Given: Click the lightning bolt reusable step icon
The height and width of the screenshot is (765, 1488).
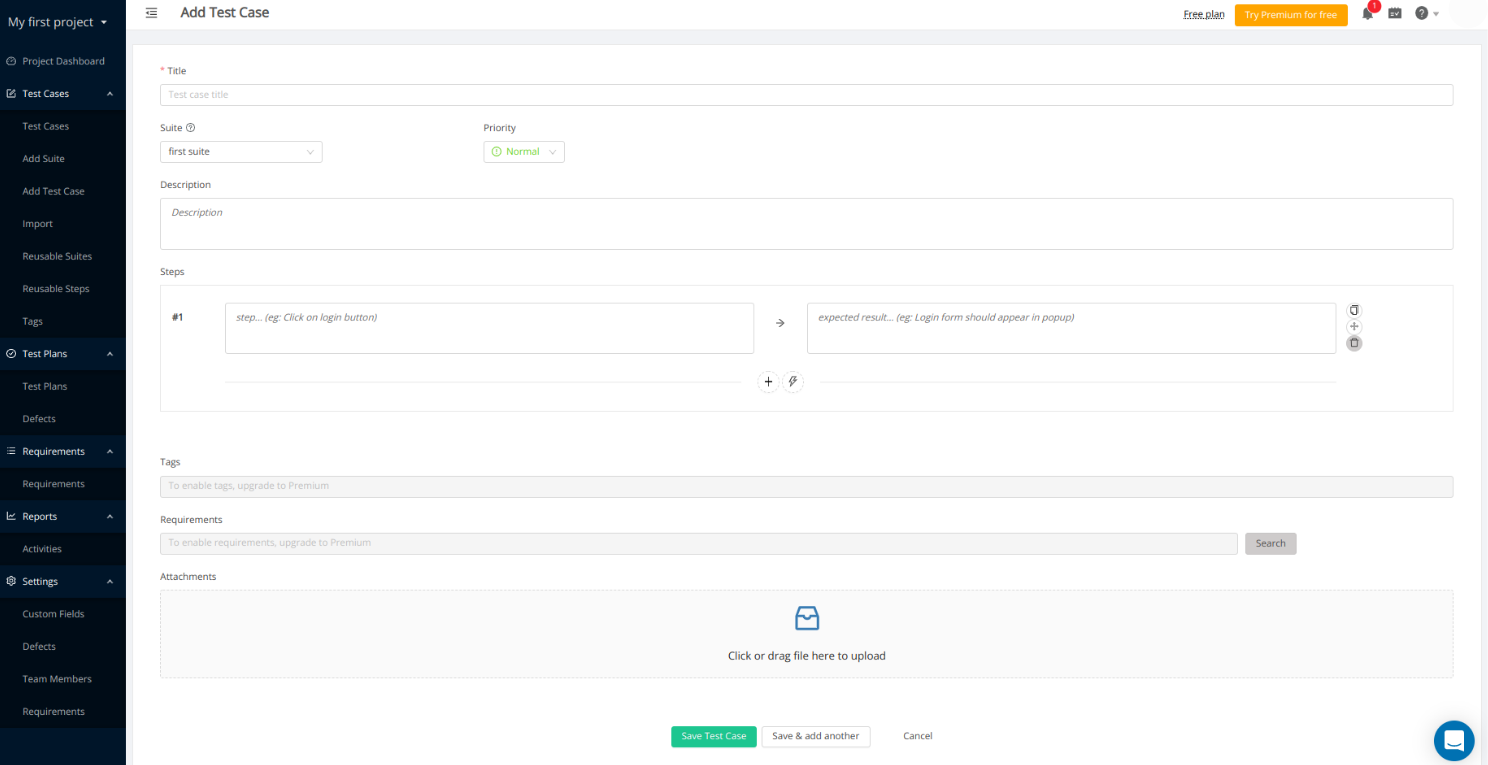Looking at the screenshot, I should [x=793, y=382].
